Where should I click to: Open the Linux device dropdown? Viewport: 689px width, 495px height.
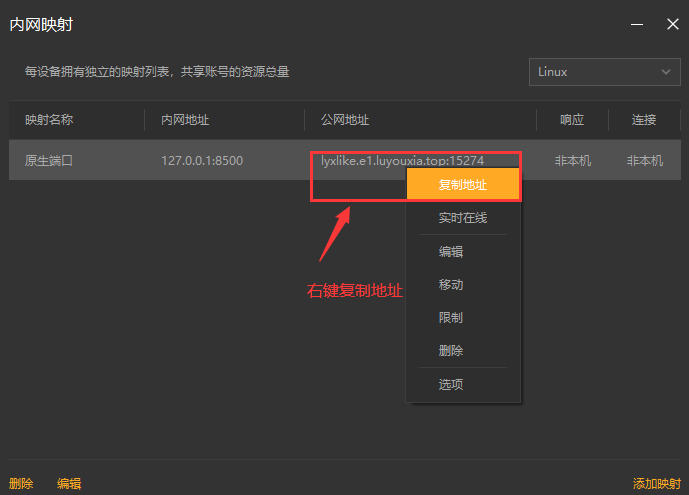click(x=605, y=72)
